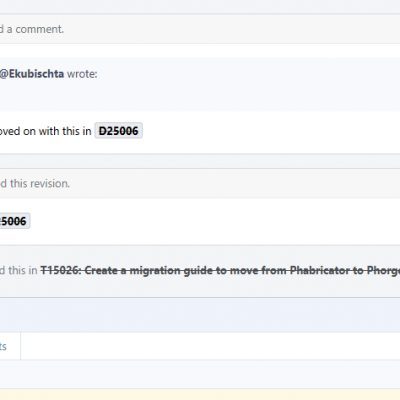This screenshot has width=400, height=400.
Task: Click the white comment box containing the 5006 tag
Action: coord(200,221)
